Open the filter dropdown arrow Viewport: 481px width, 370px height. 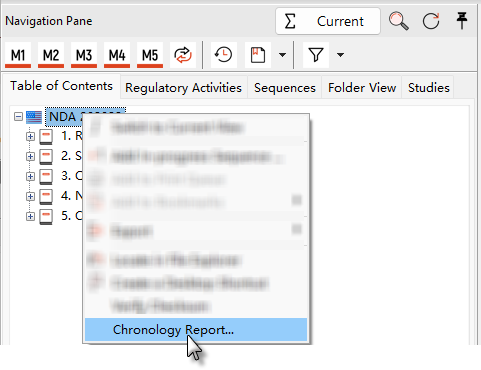tap(340, 55)
